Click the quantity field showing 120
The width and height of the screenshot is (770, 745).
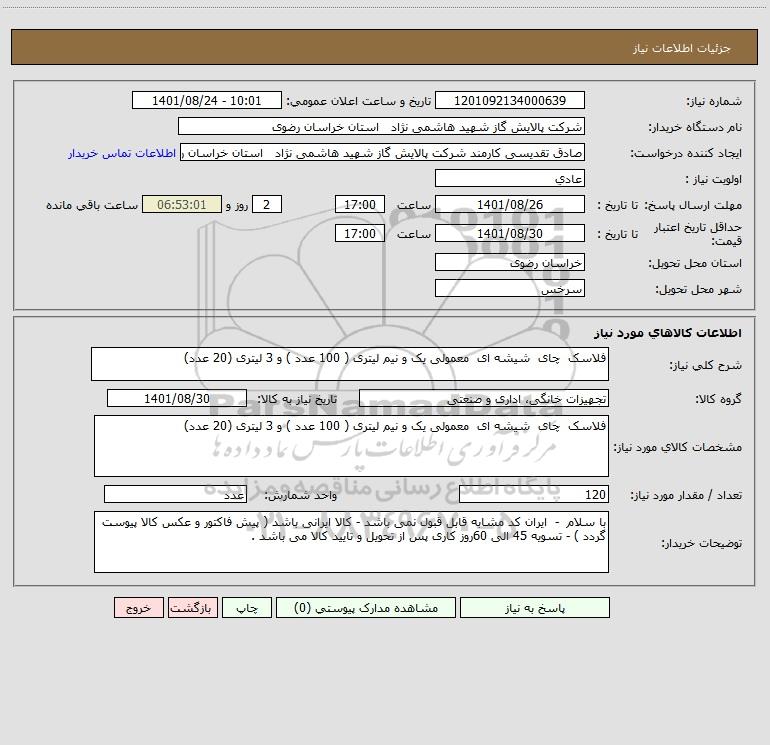(x=534, y=495)
